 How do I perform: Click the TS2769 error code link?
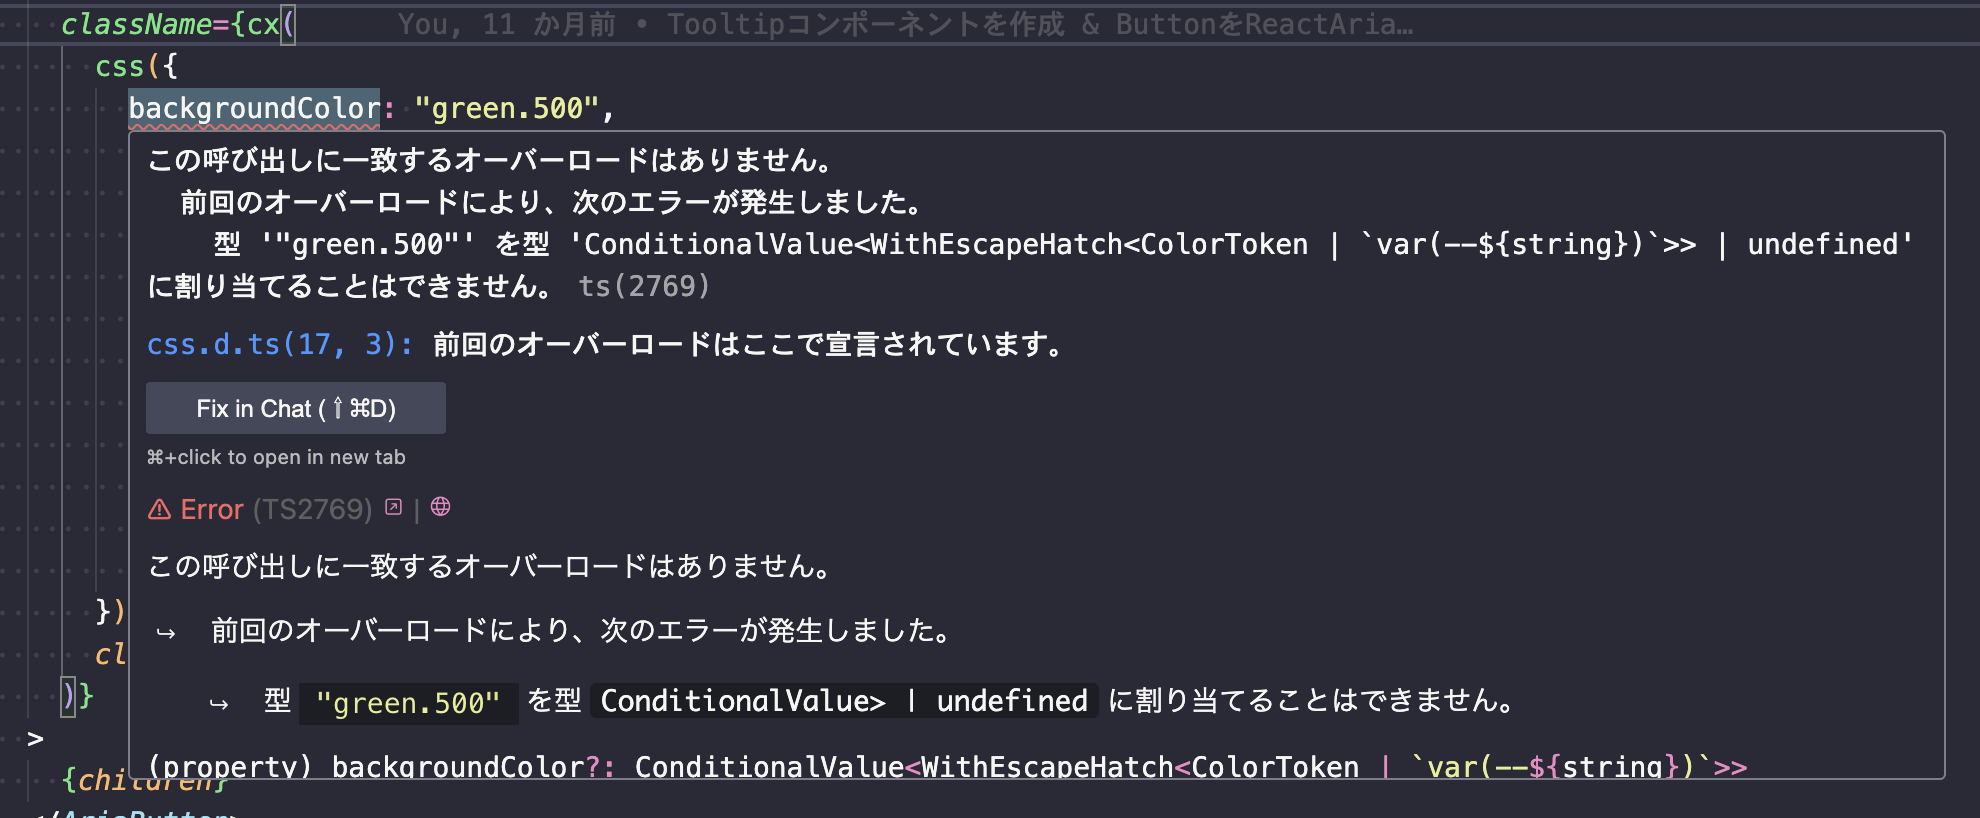click(x=313, y=509)
